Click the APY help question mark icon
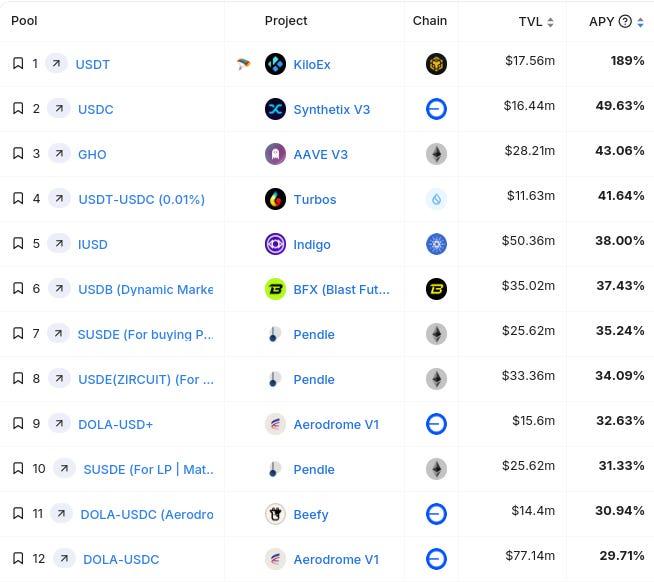The image size is (654, 582). coord(625,21)
